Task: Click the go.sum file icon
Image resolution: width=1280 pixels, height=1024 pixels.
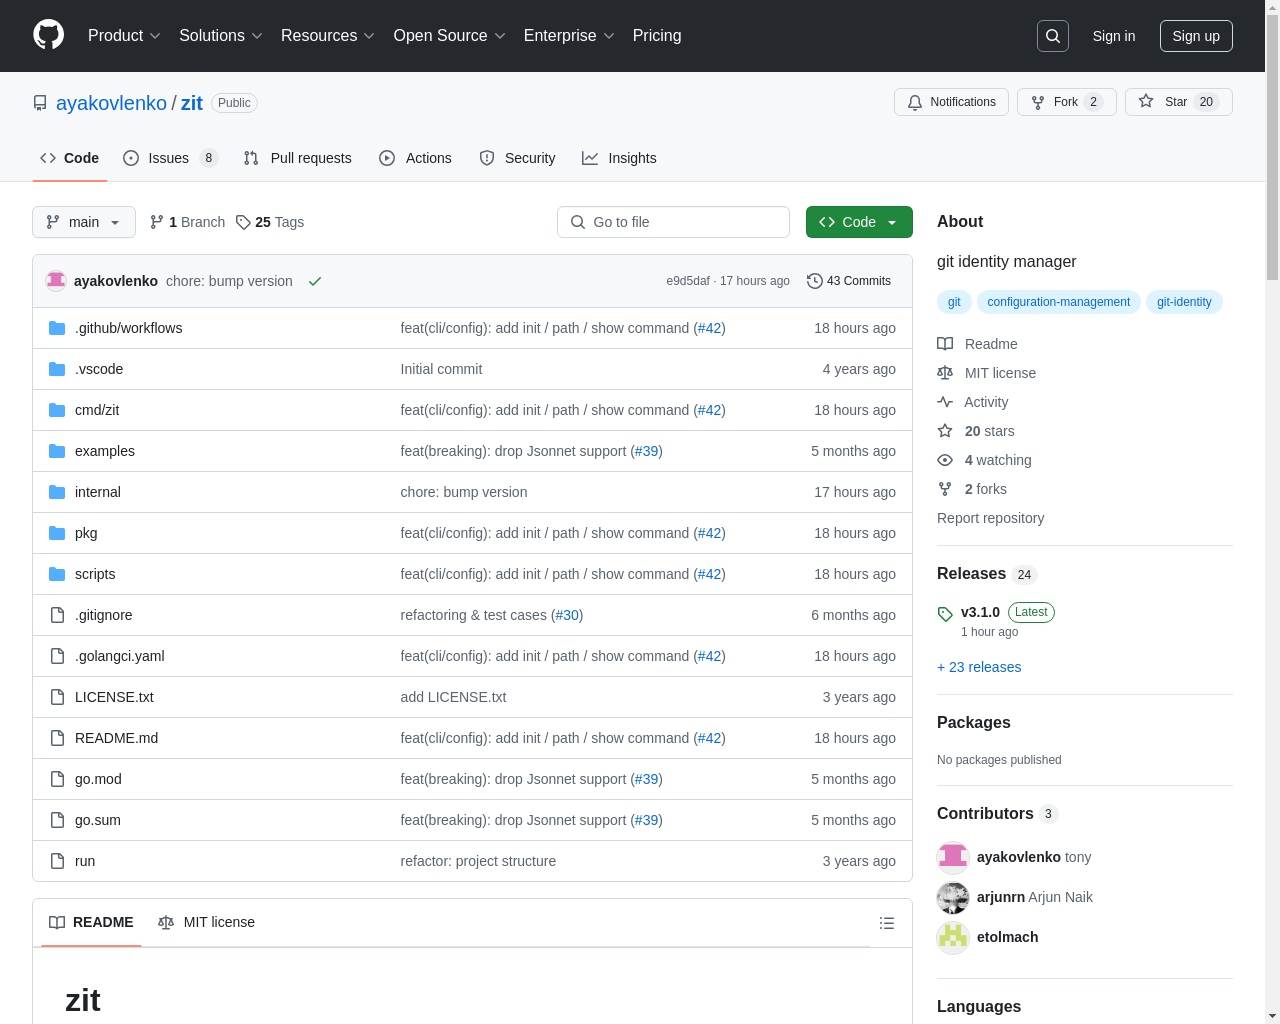Action: pyautogui.click(x=57, y=820)
